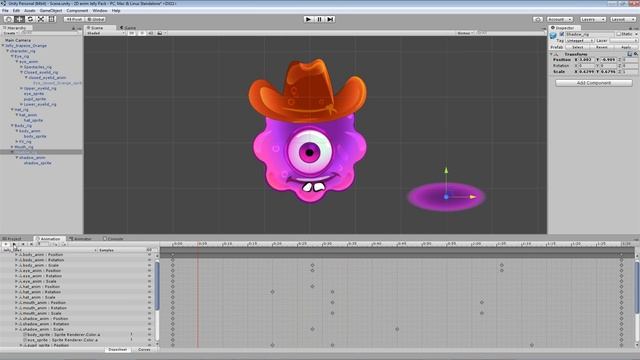640x360 pixels.
Task: Switch to the Console tab
Action: pos(113,239)
